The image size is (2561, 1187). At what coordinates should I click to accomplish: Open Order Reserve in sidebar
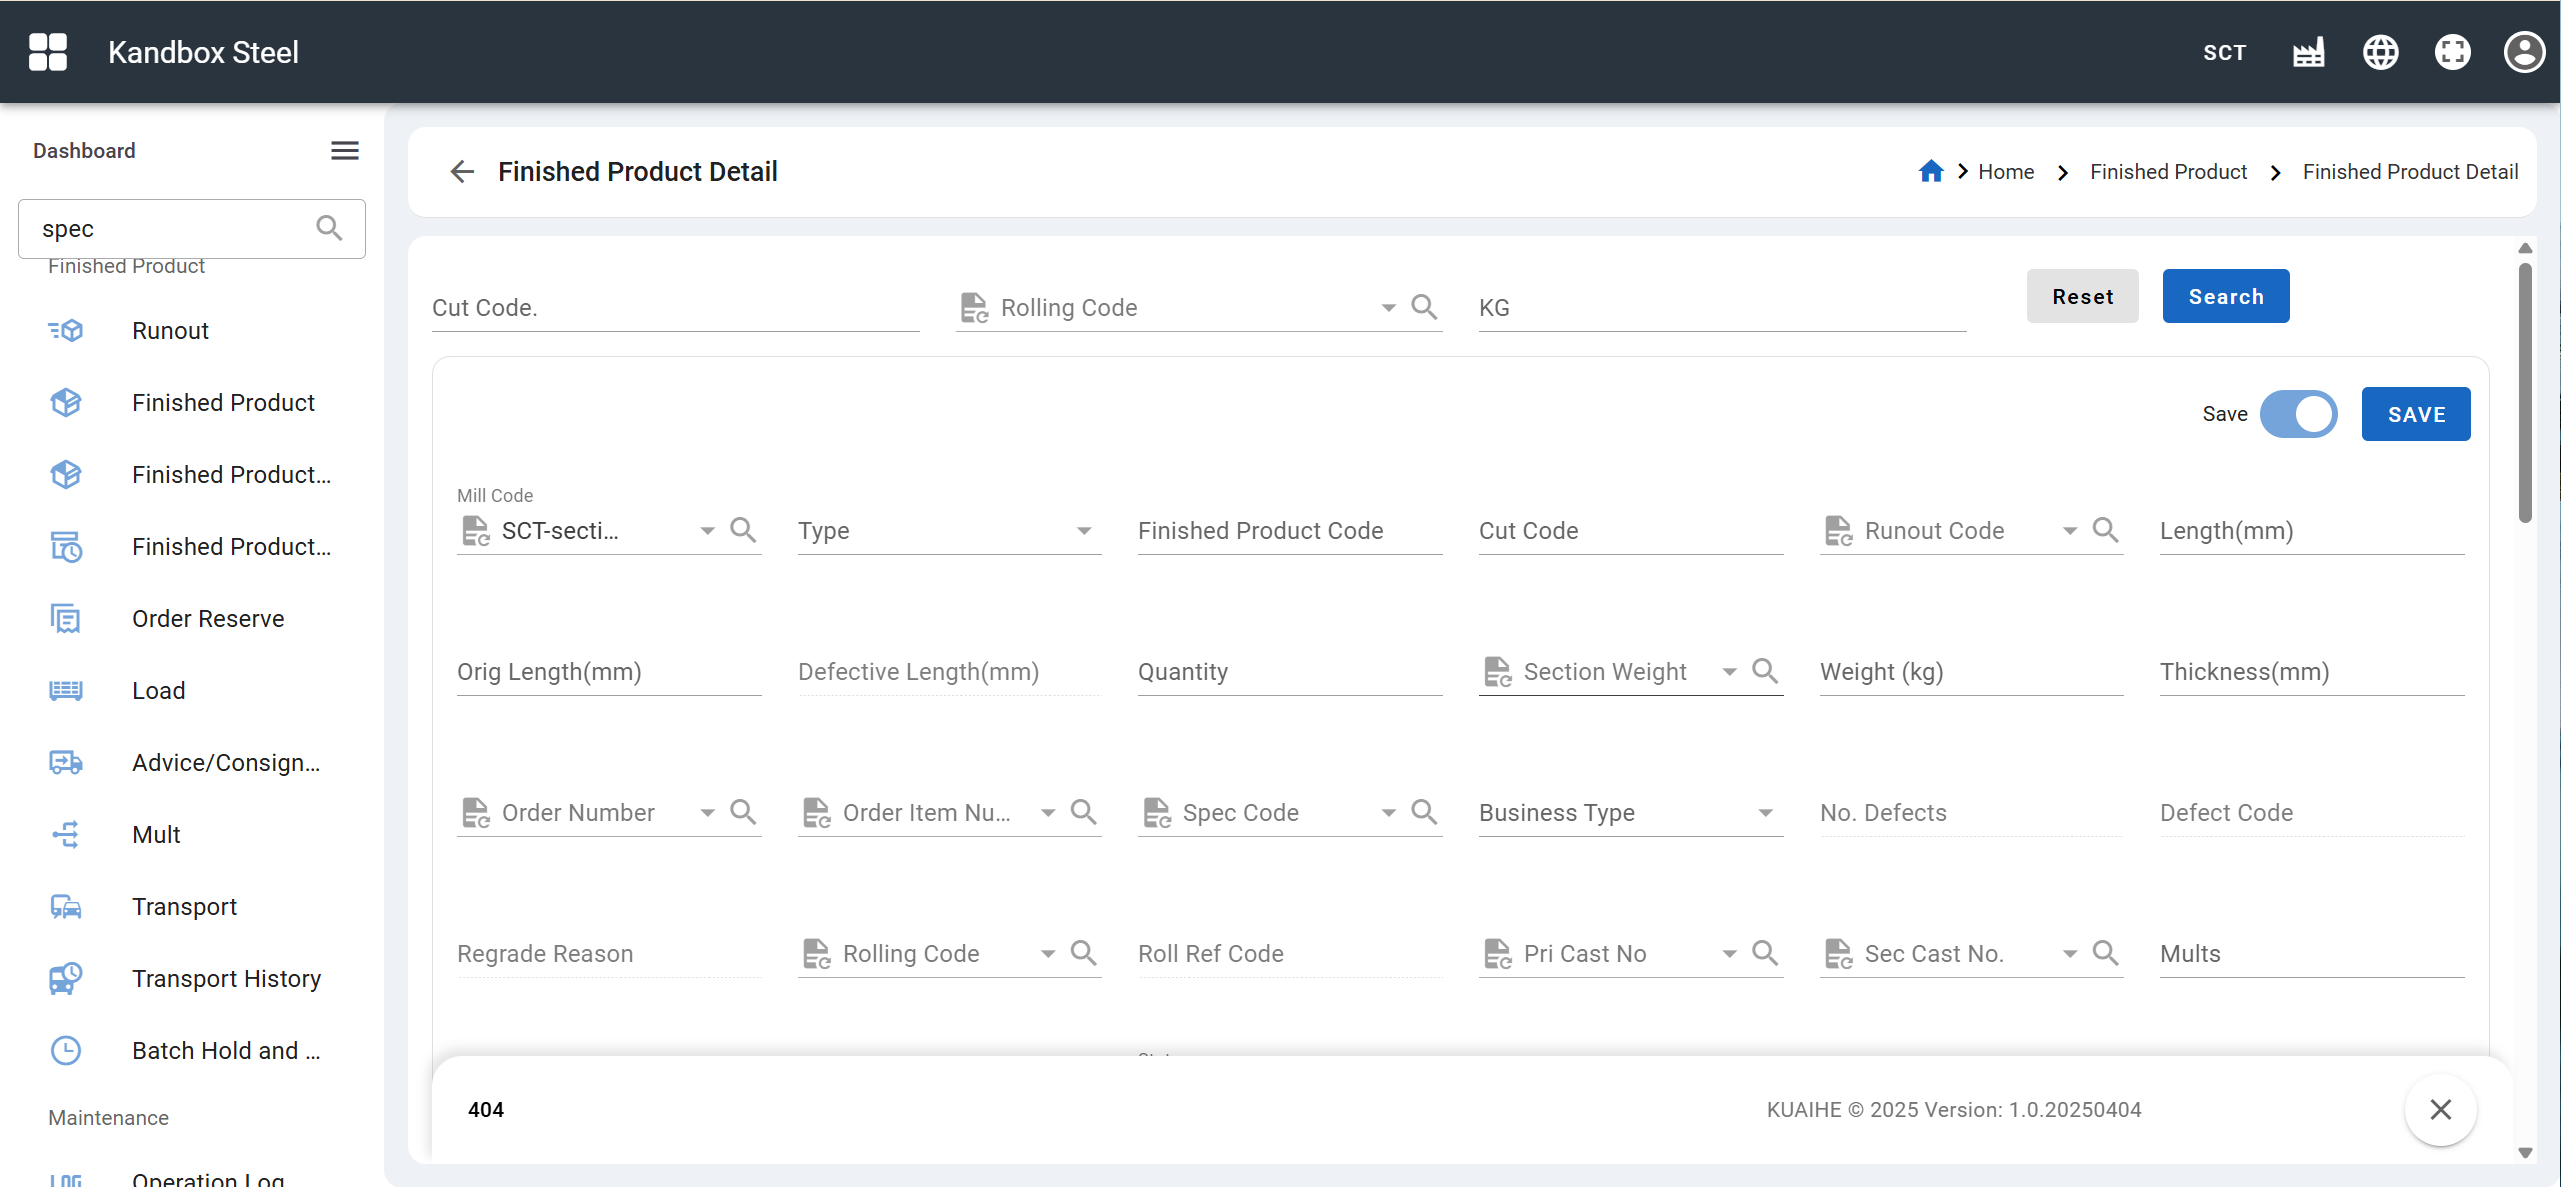tap(208, 619)
